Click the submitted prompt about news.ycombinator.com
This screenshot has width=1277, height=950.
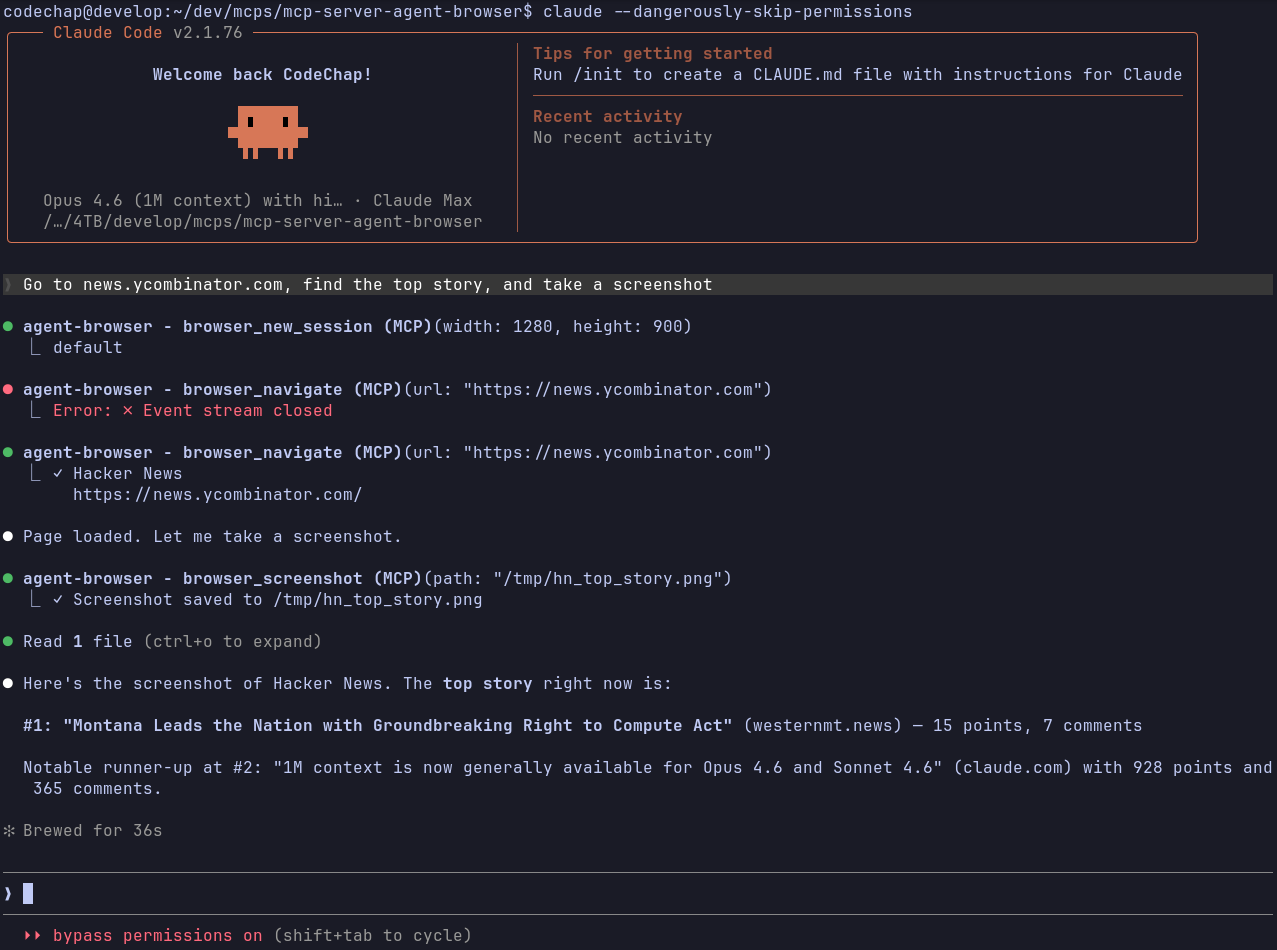638,285
